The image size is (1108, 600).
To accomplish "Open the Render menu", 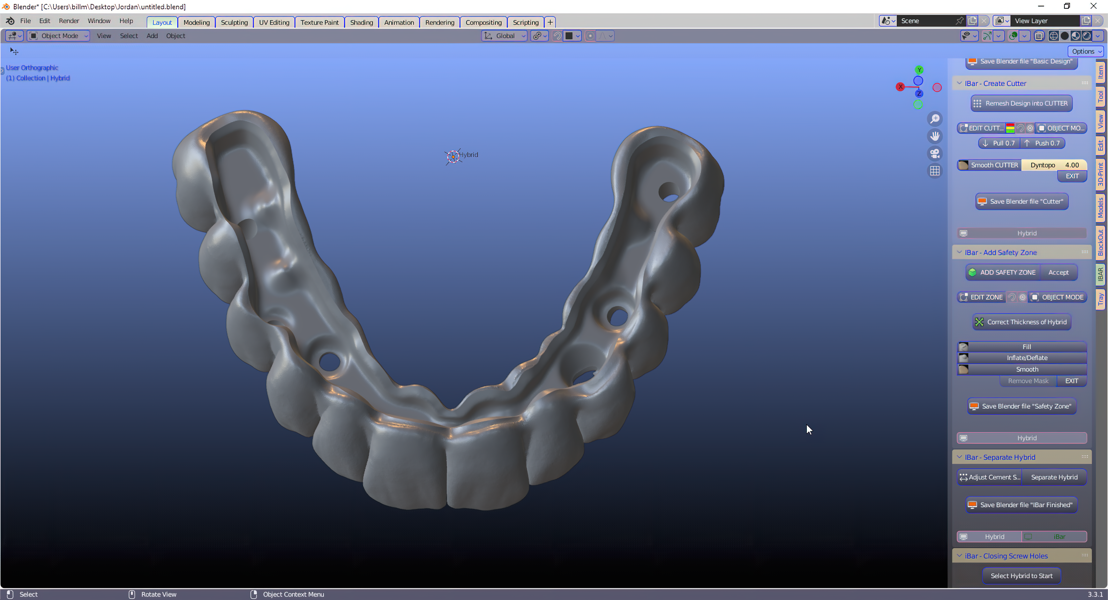I will click(x=69, y=21).
